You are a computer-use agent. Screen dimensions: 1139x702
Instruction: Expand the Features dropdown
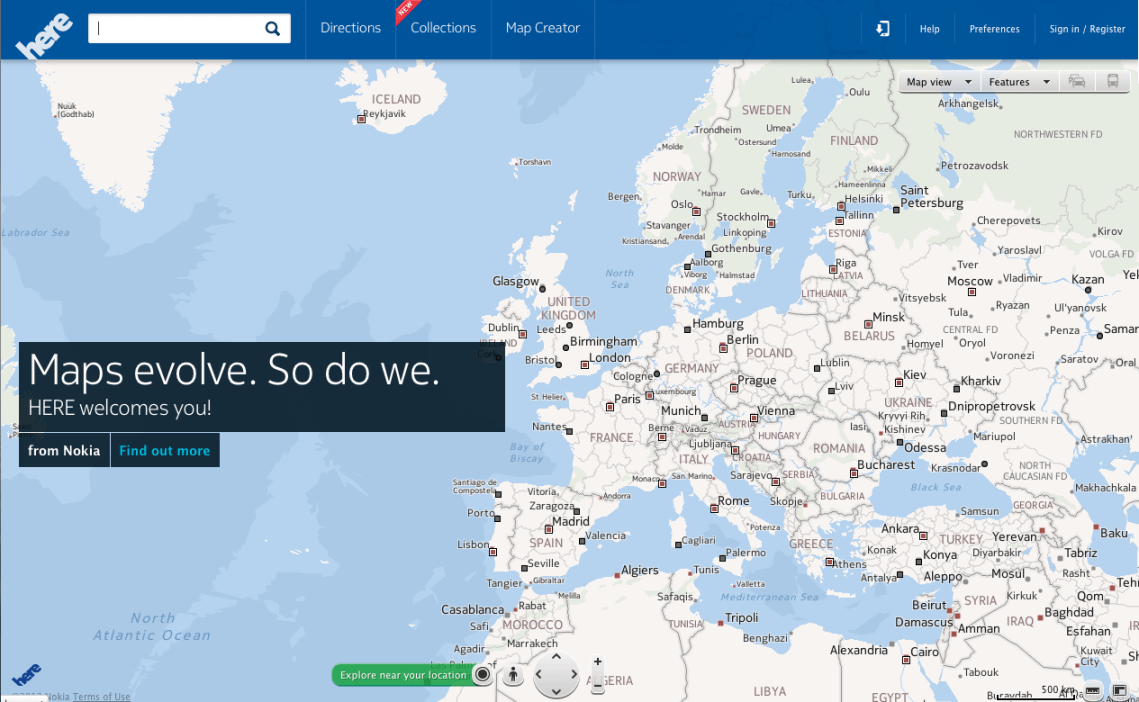[1019, 82]
